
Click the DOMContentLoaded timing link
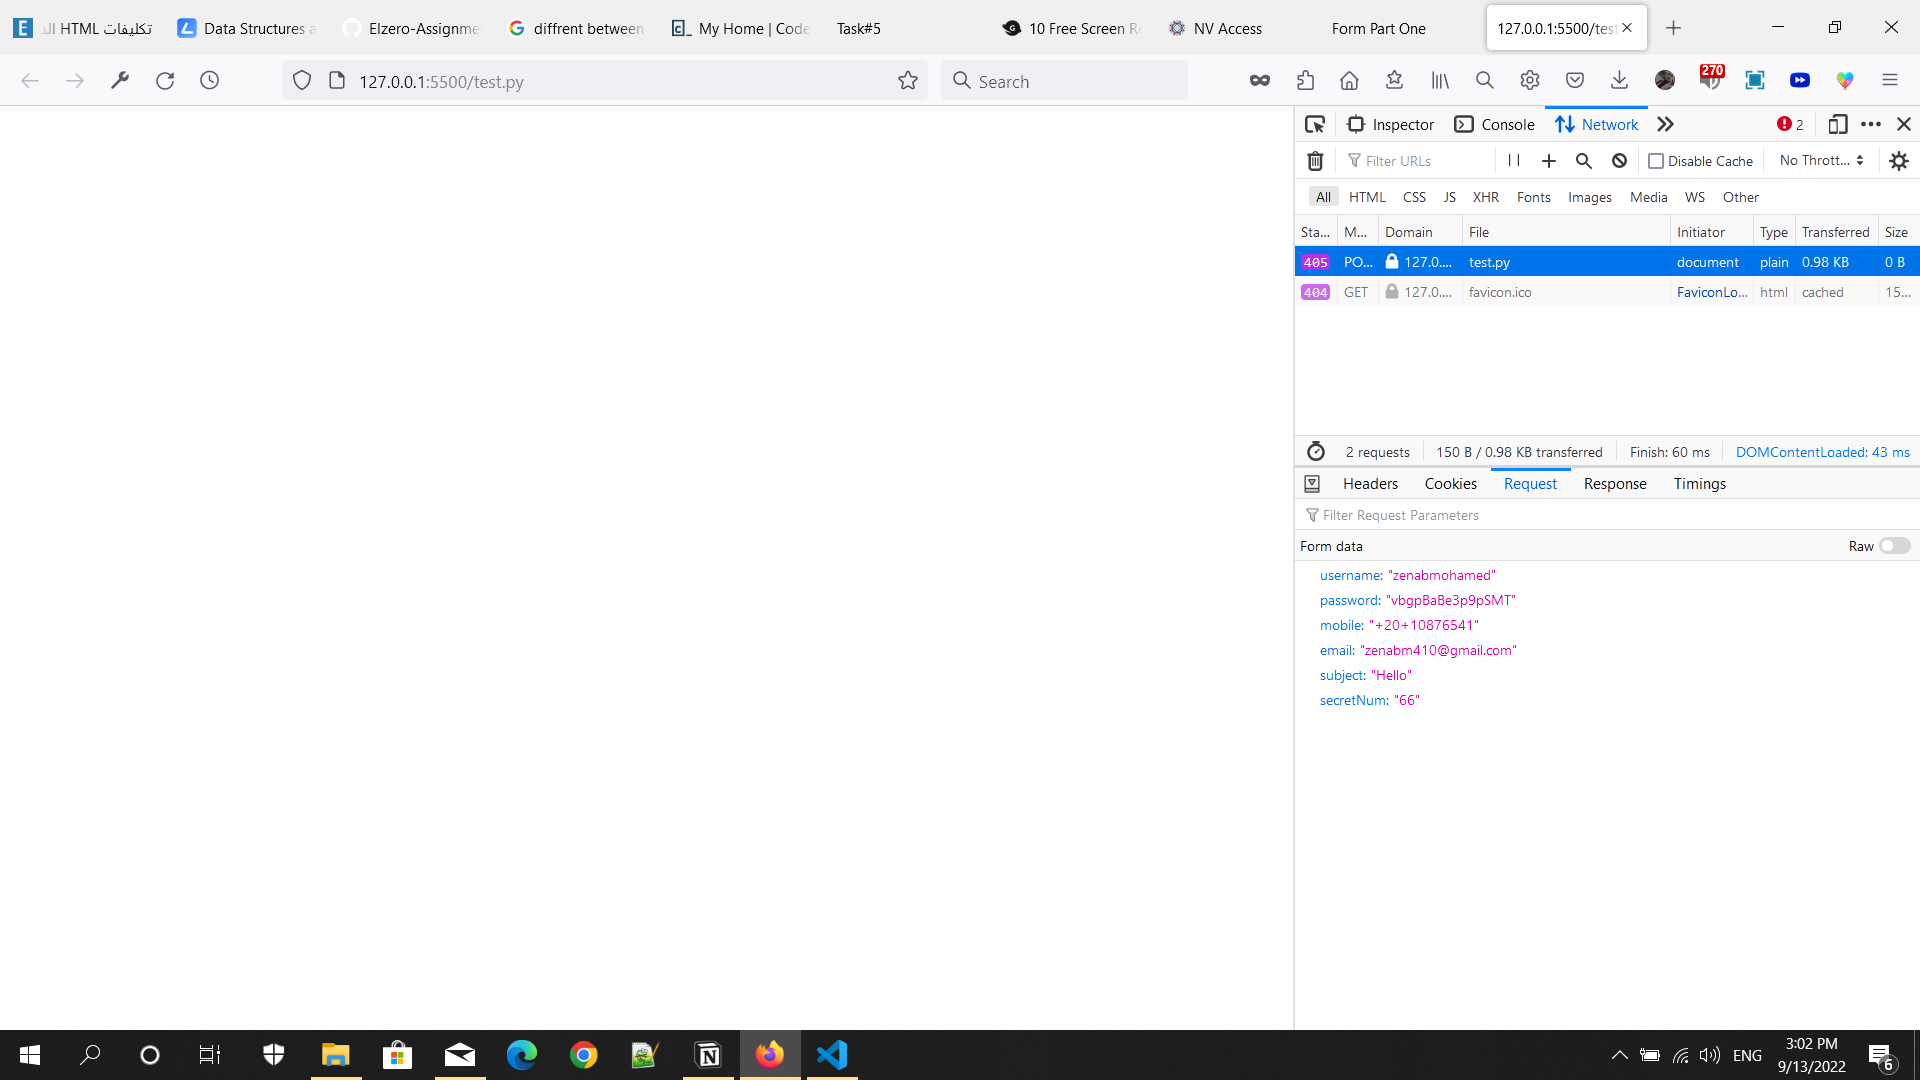[x=1822, y=452]
